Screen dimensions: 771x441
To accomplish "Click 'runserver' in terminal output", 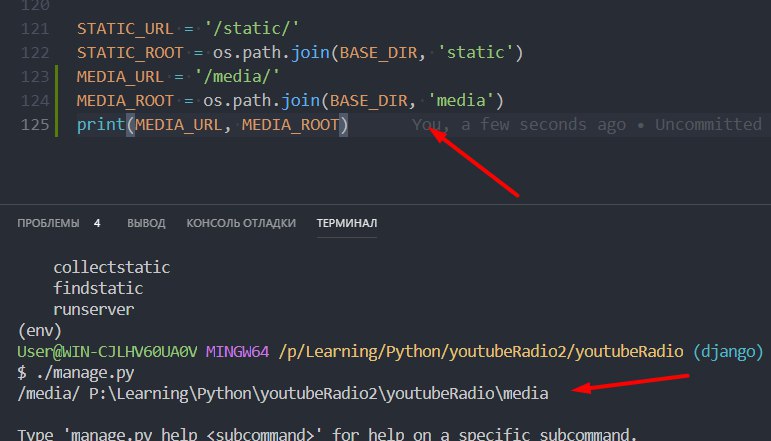I will (x=93, y=310).
